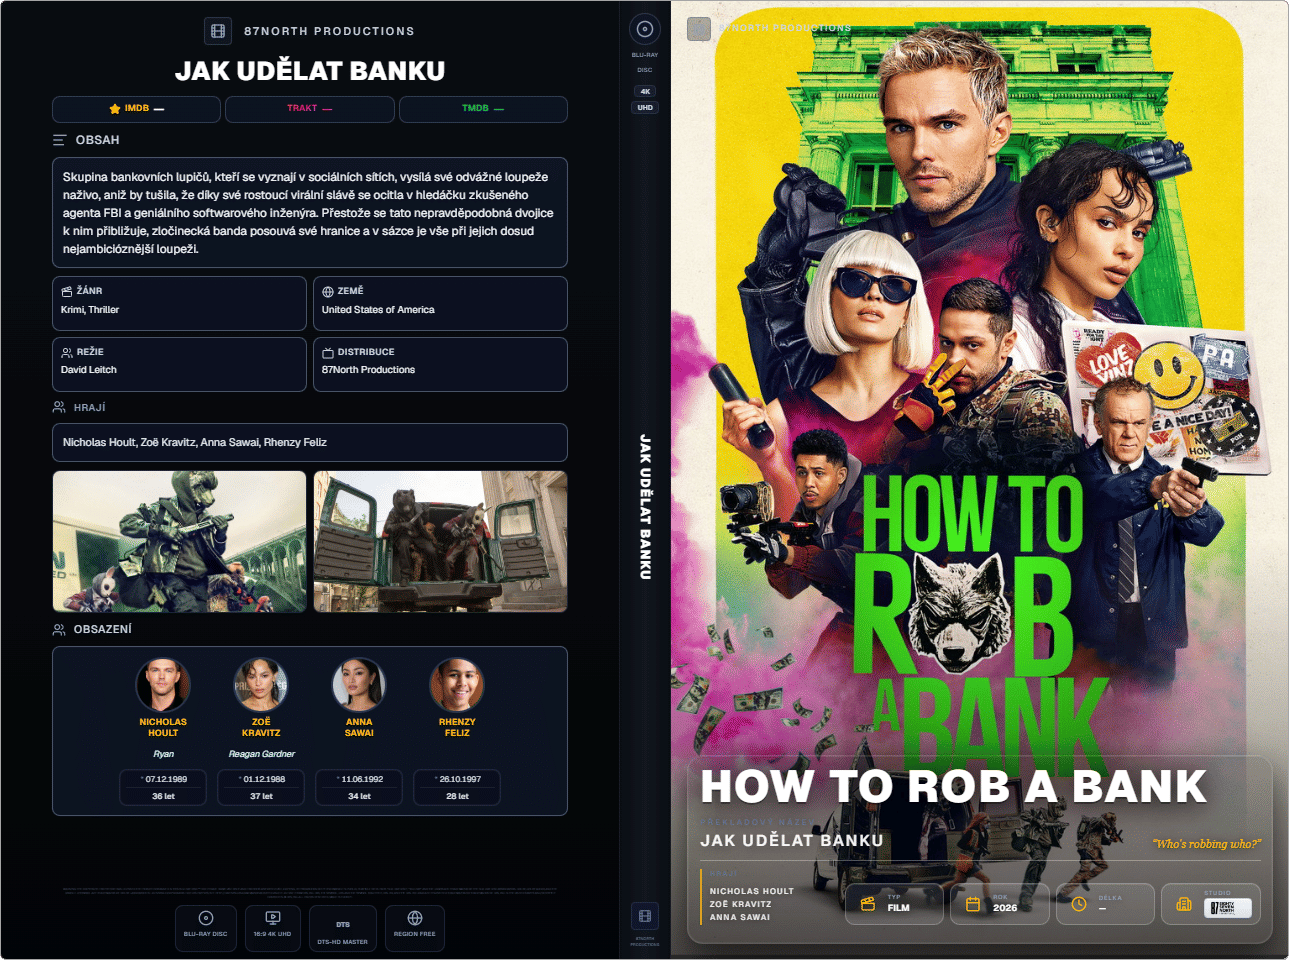This screenshot has height=960, width=1289.
Task: Click the plot synopsis paragraph under OBSAH
Action: 310,213
